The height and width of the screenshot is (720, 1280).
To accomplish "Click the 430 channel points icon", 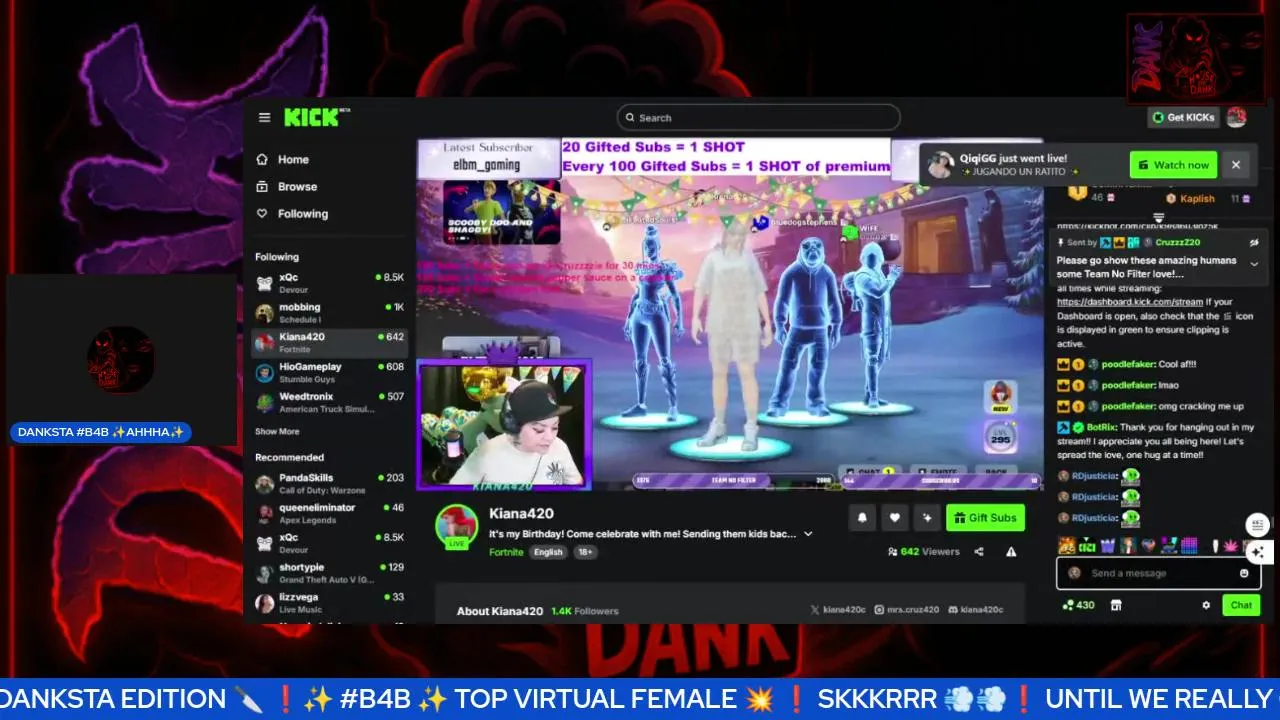I will [1078, 605].
